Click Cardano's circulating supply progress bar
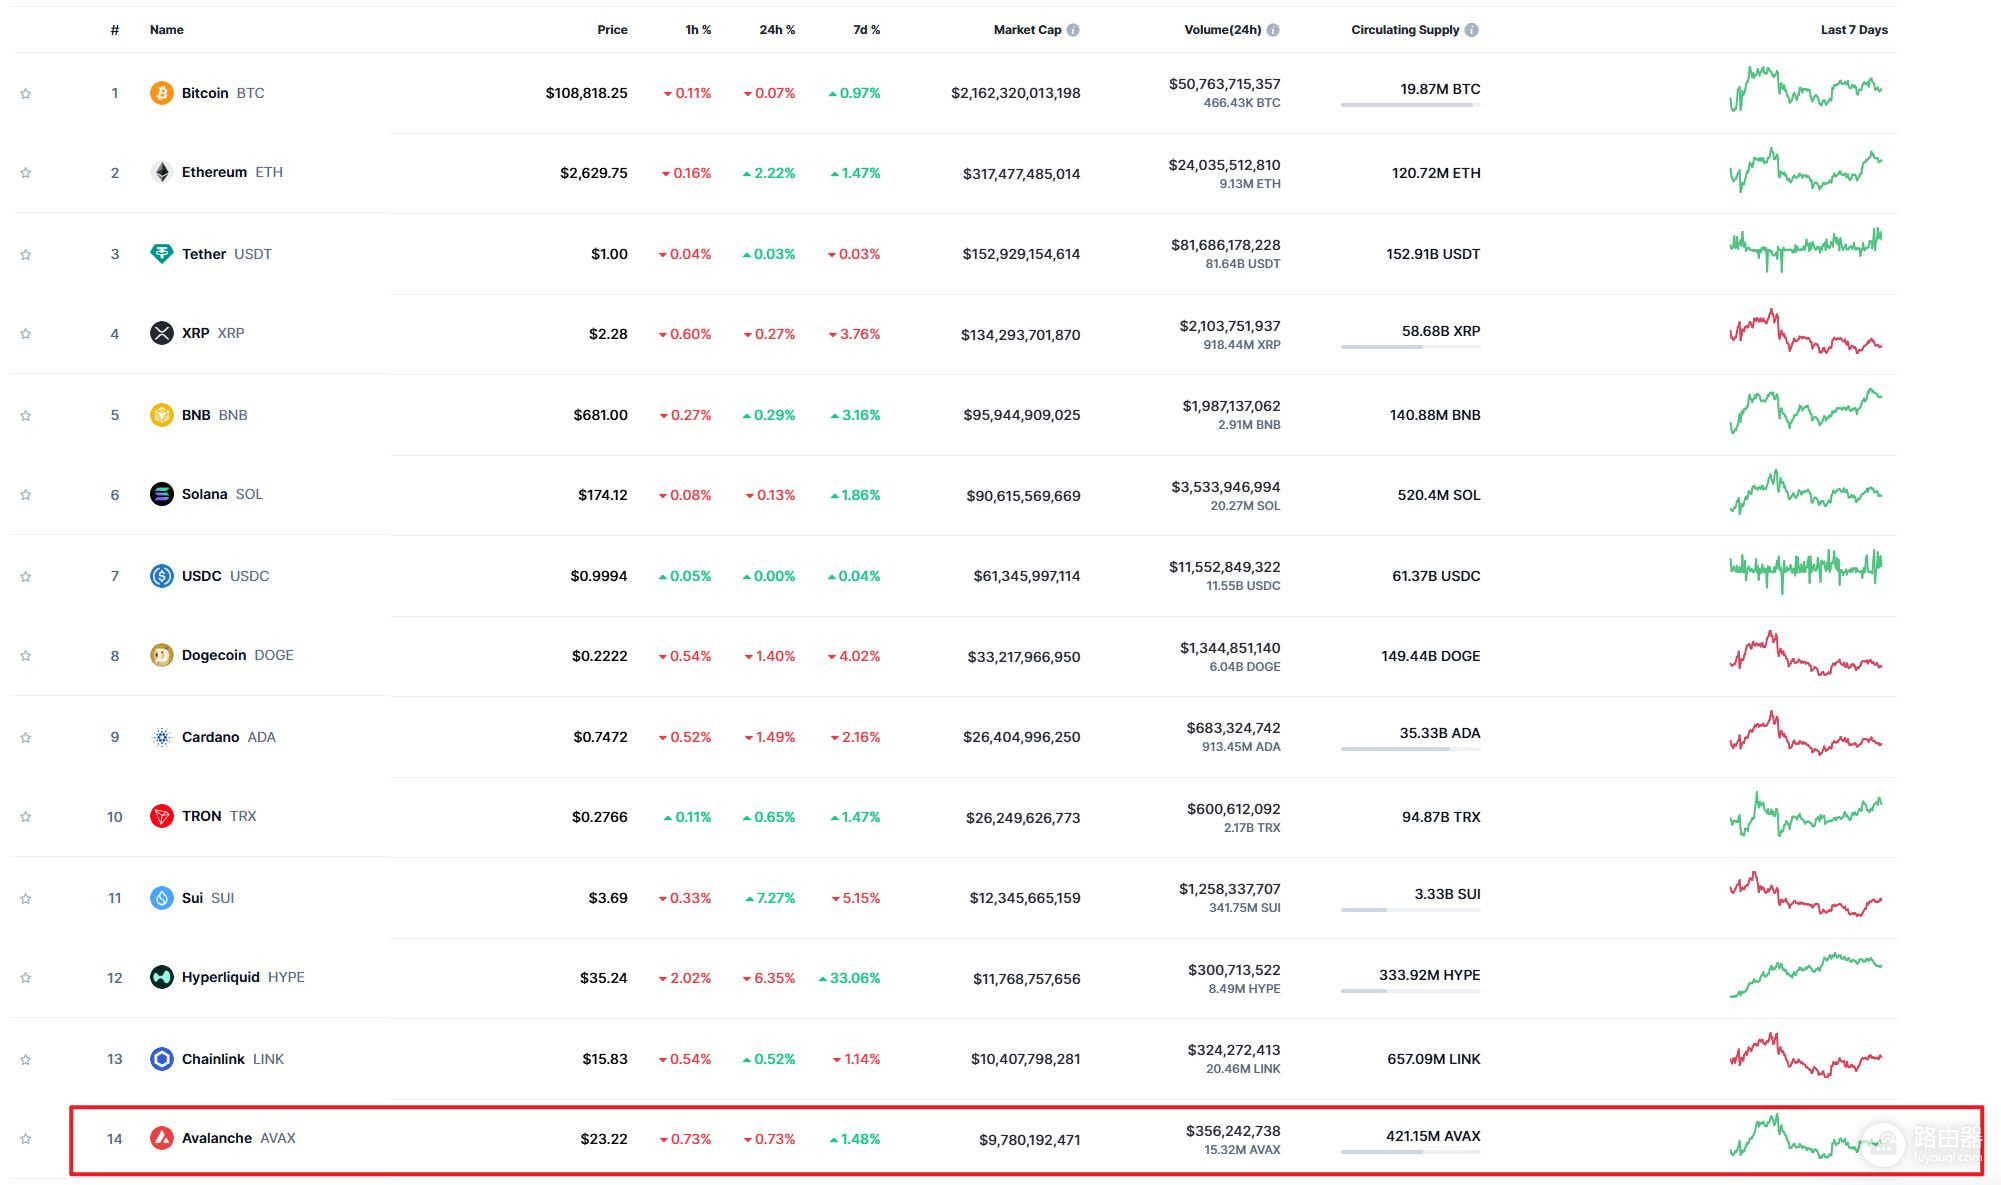The image size is (2001, 1185). tap(1410, 749)
